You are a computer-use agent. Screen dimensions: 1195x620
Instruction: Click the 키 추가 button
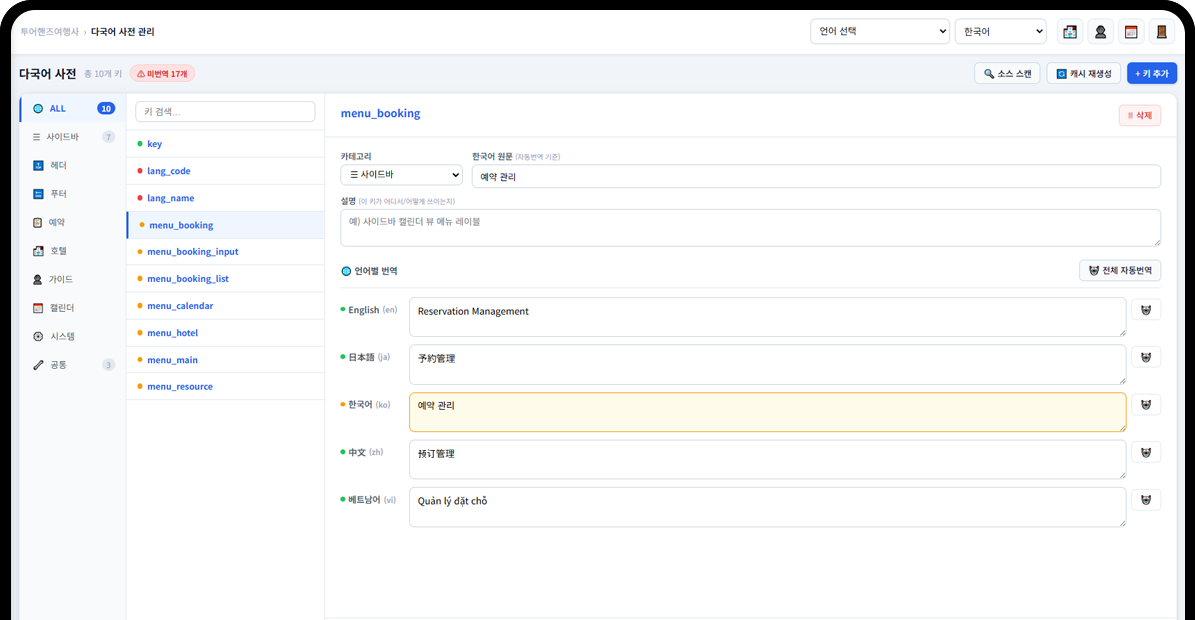1151,73
